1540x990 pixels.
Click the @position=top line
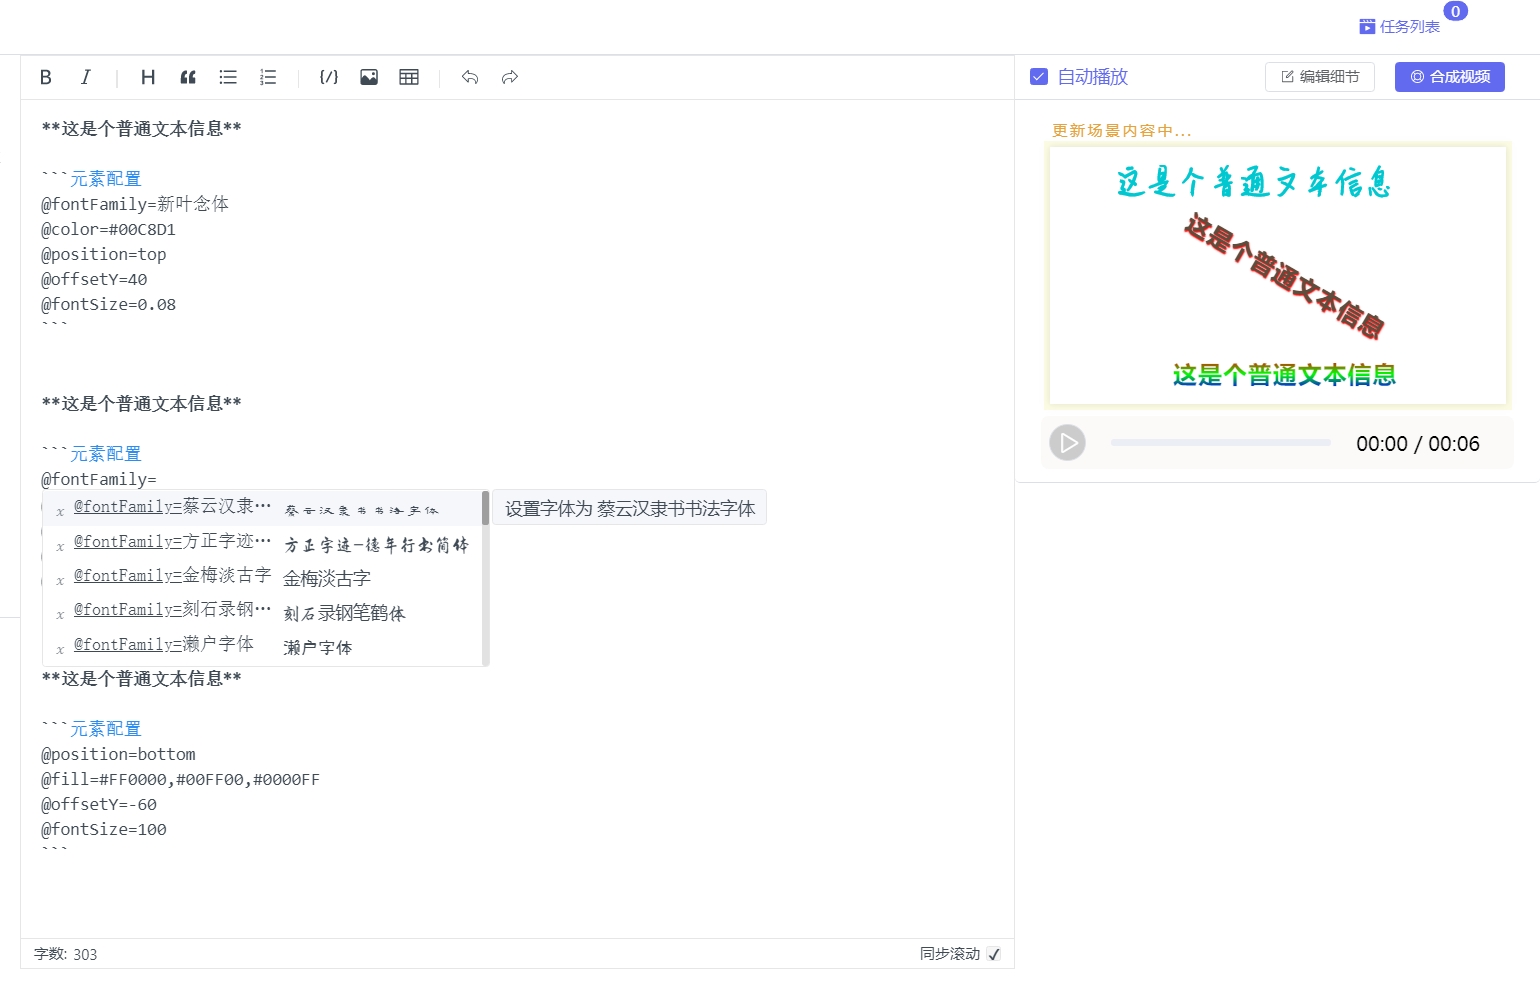click(x=104, y=254)
